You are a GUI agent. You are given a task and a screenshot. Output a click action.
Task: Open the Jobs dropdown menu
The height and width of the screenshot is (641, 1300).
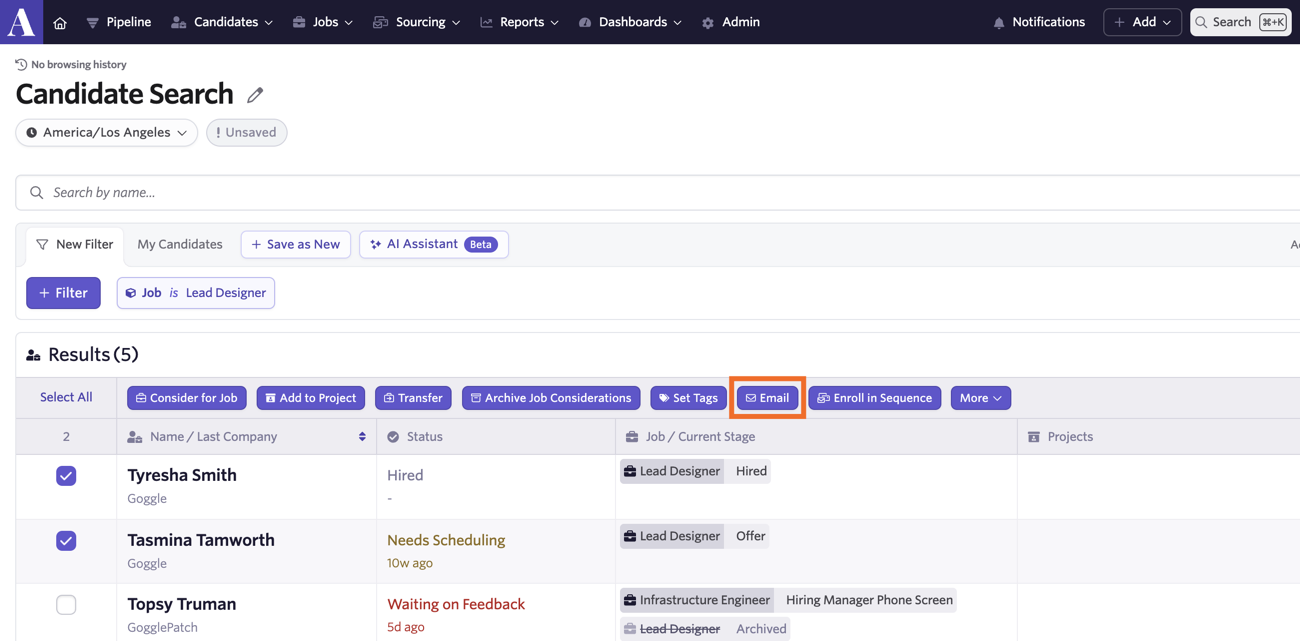(322, 22)
